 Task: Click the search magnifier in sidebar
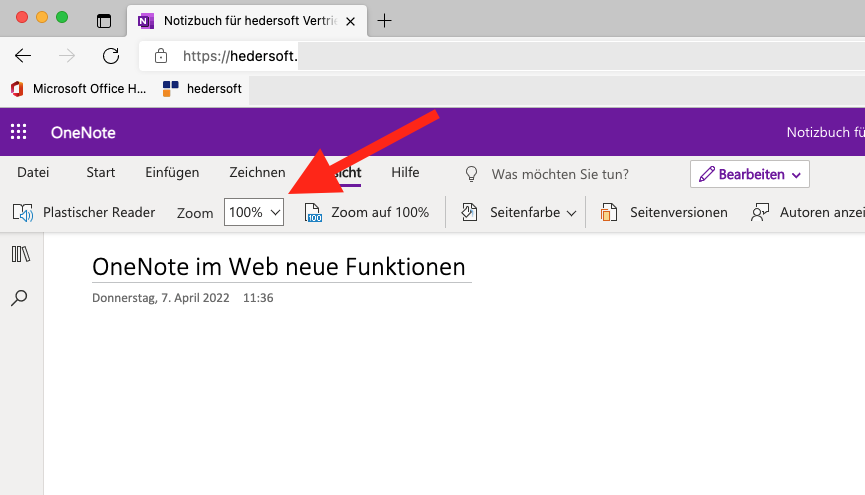point(19,298)
